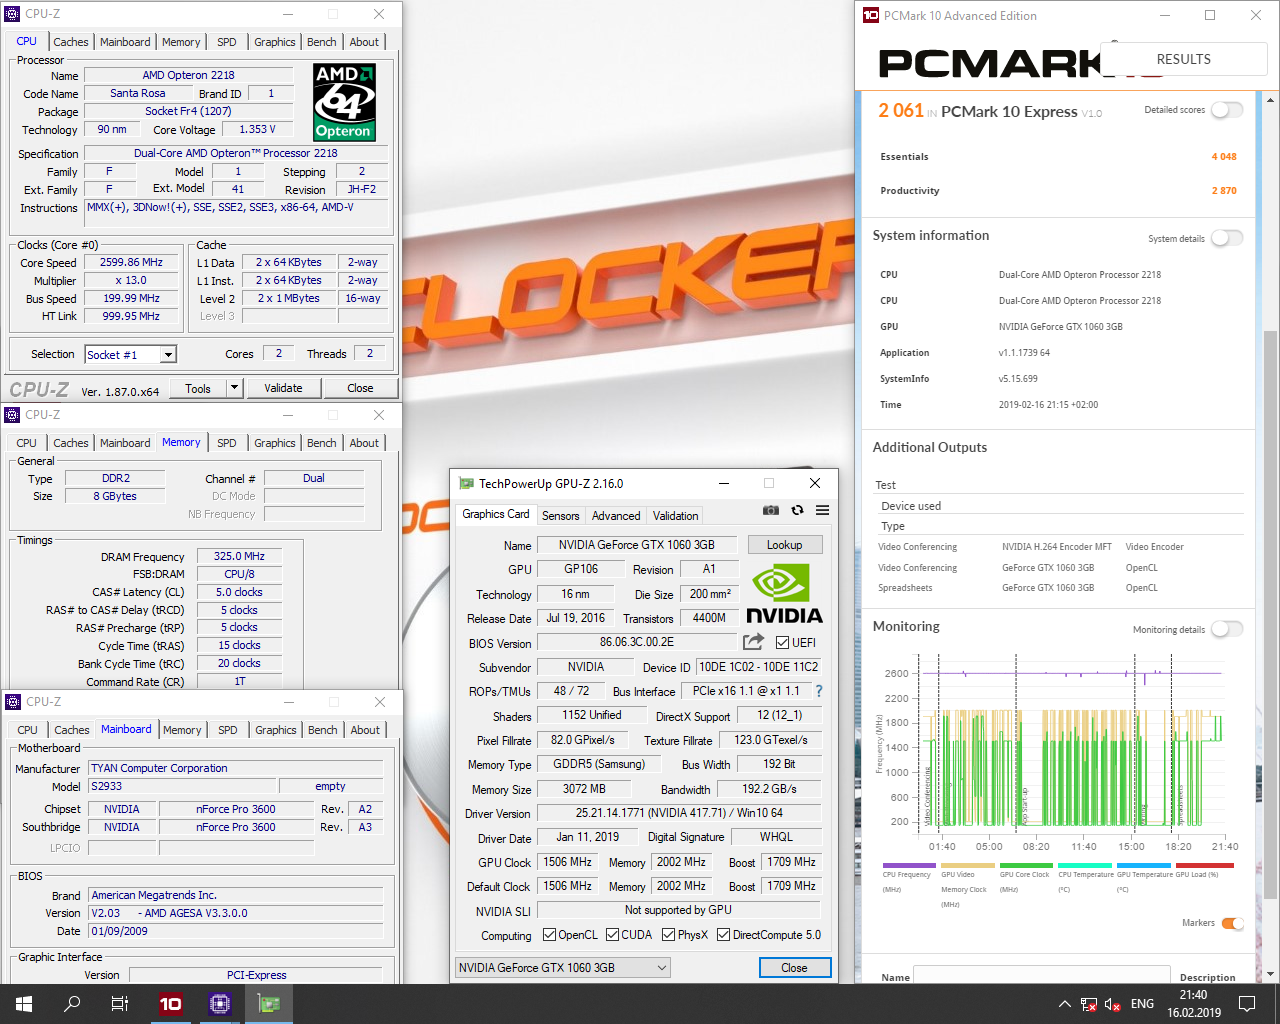Screen dimensions: 1280x1024
Task: Click the TYAN Computer Corporation manufacturer field
Action: pos(236,768)
